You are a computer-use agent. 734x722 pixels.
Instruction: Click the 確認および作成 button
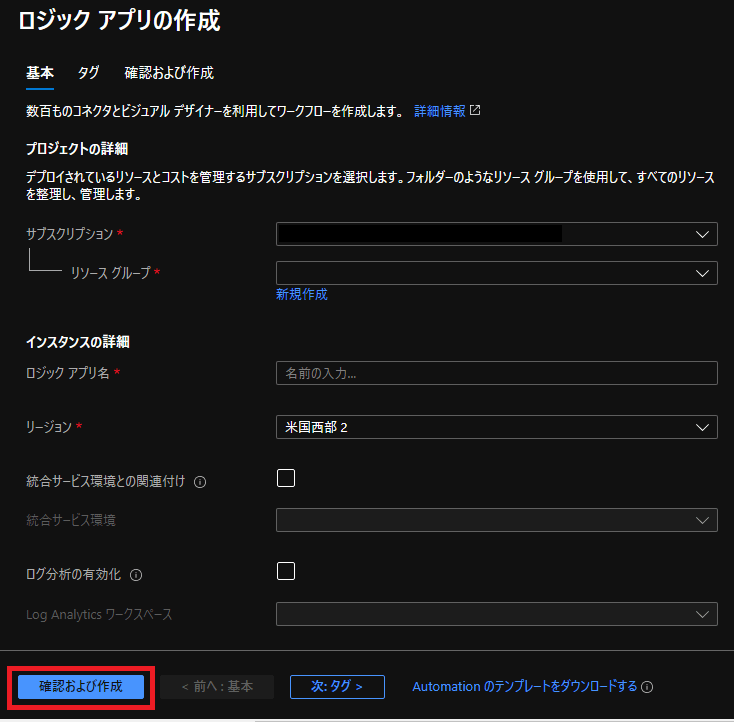[81, 687]
